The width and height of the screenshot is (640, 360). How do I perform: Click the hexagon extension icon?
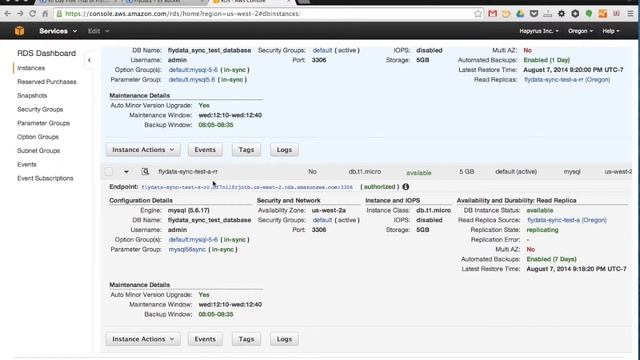point(575,14)
